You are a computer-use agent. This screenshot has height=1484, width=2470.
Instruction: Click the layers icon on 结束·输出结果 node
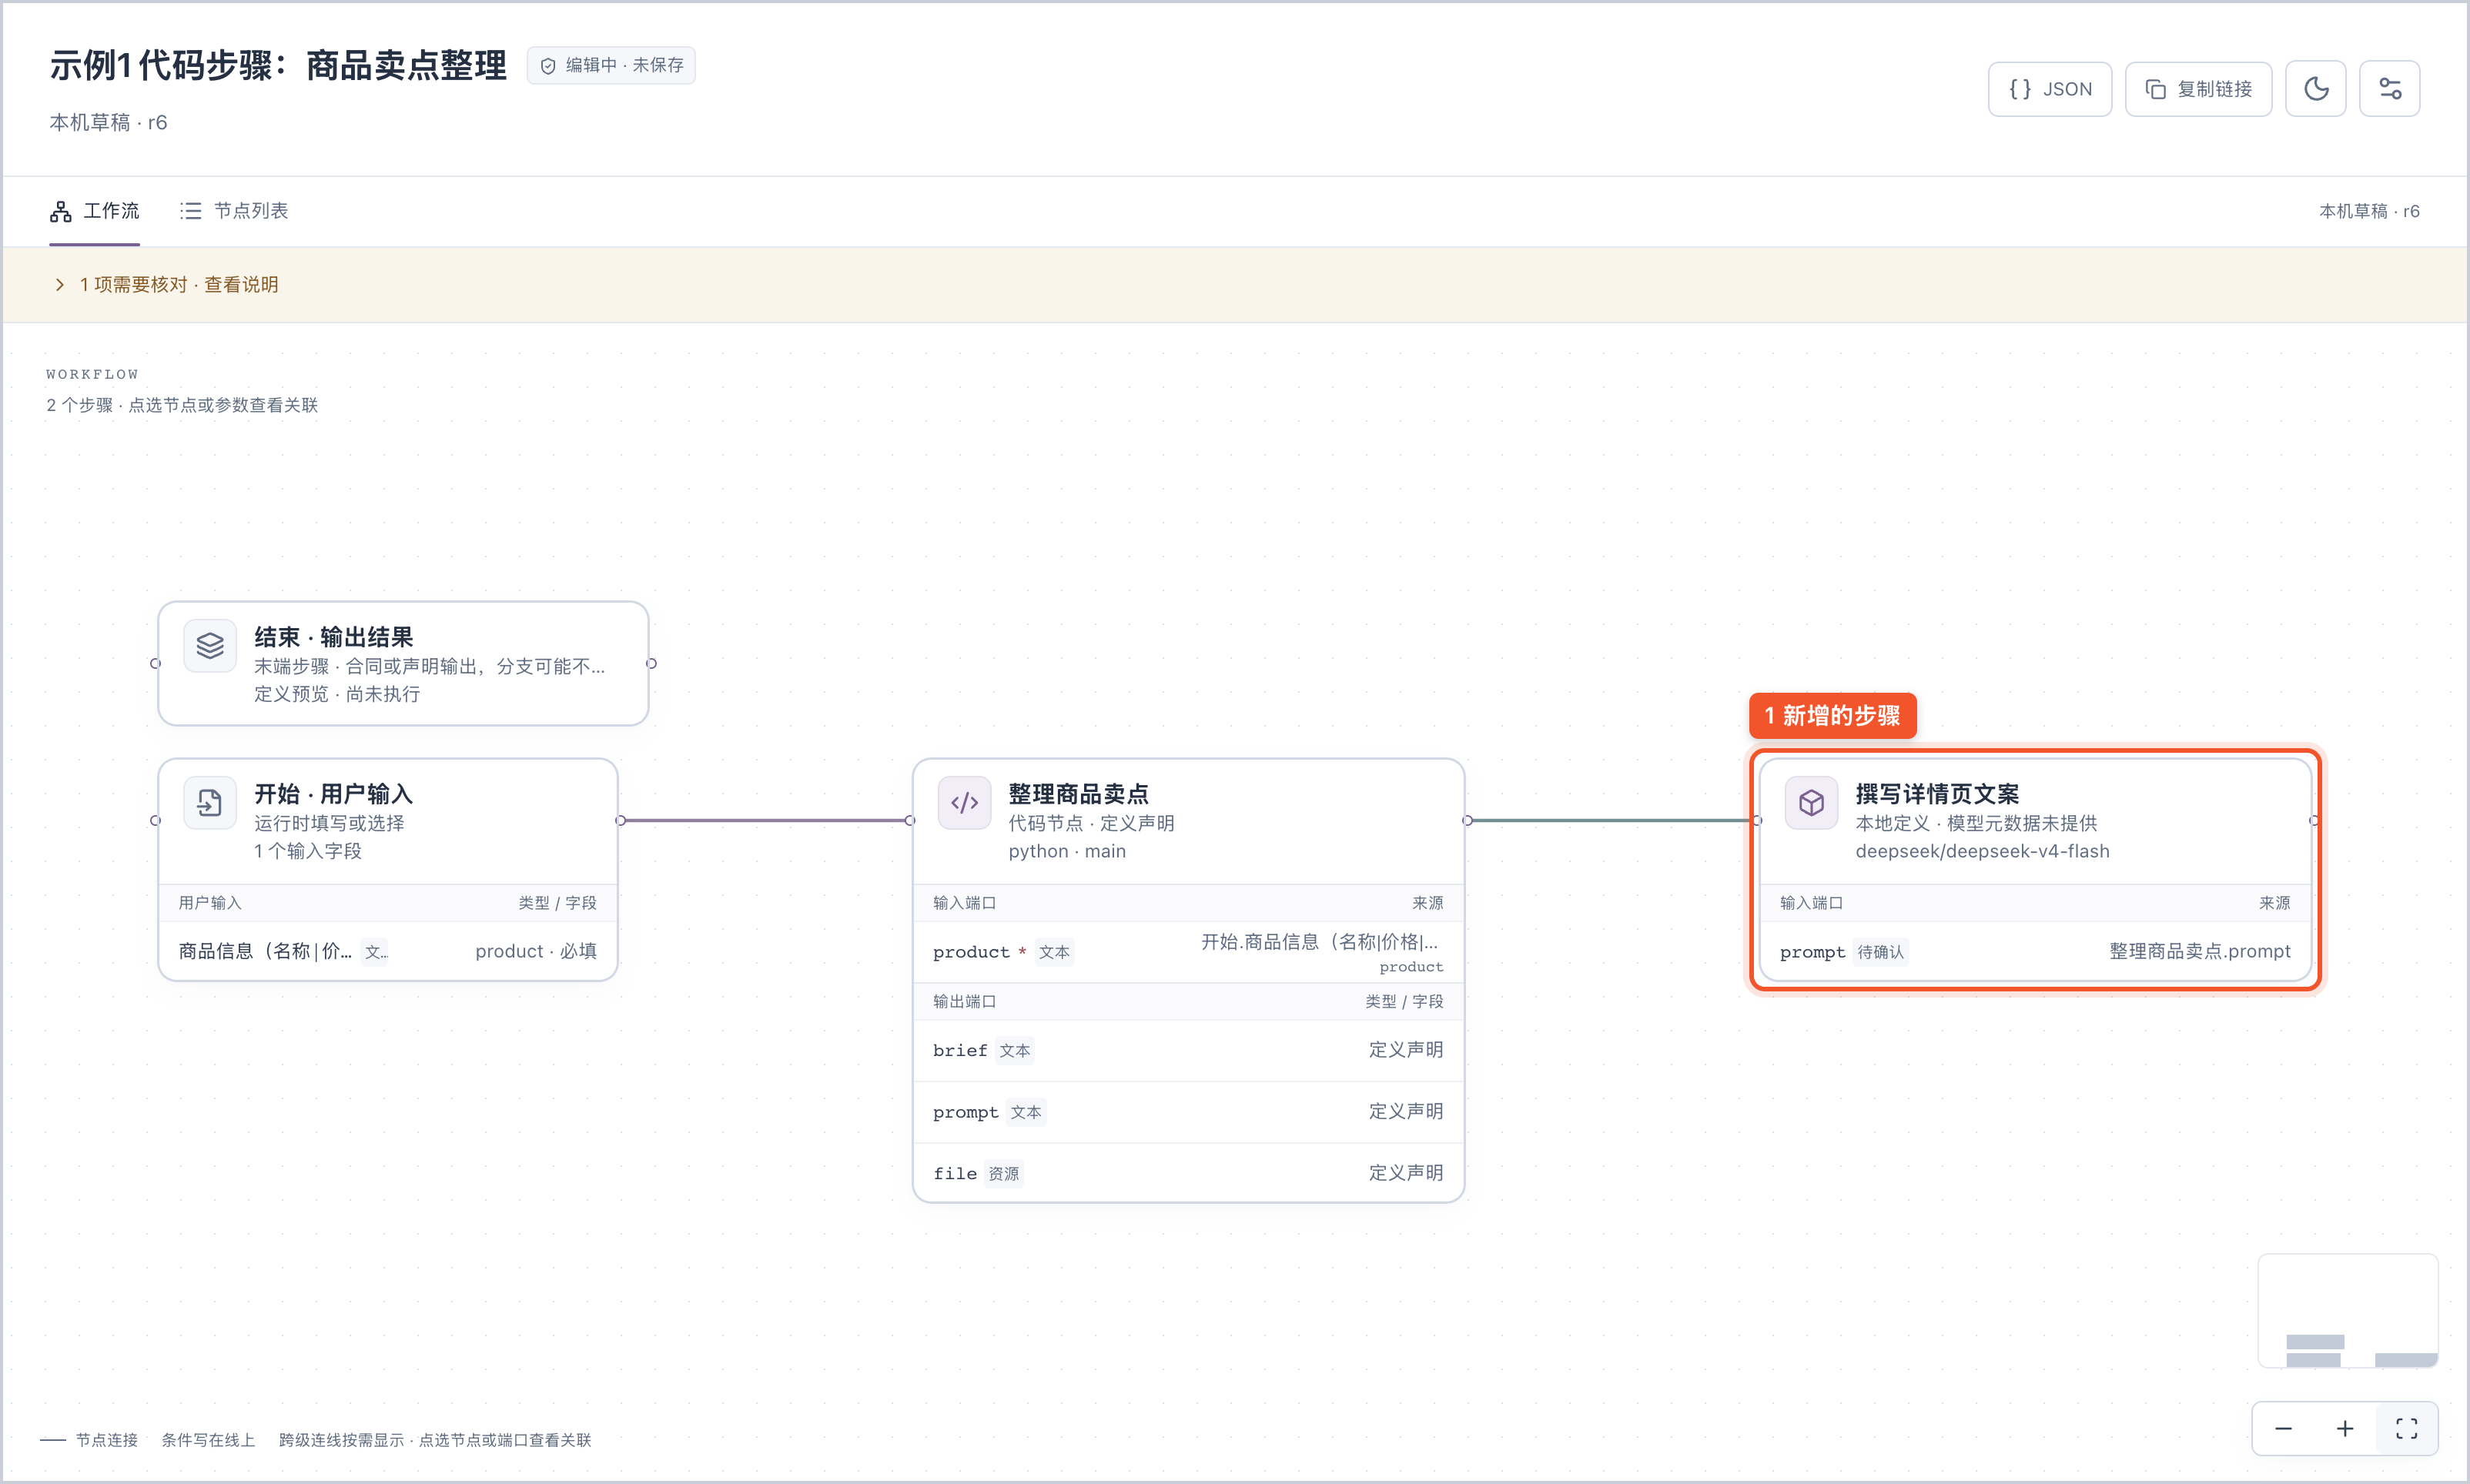[210, 645]
